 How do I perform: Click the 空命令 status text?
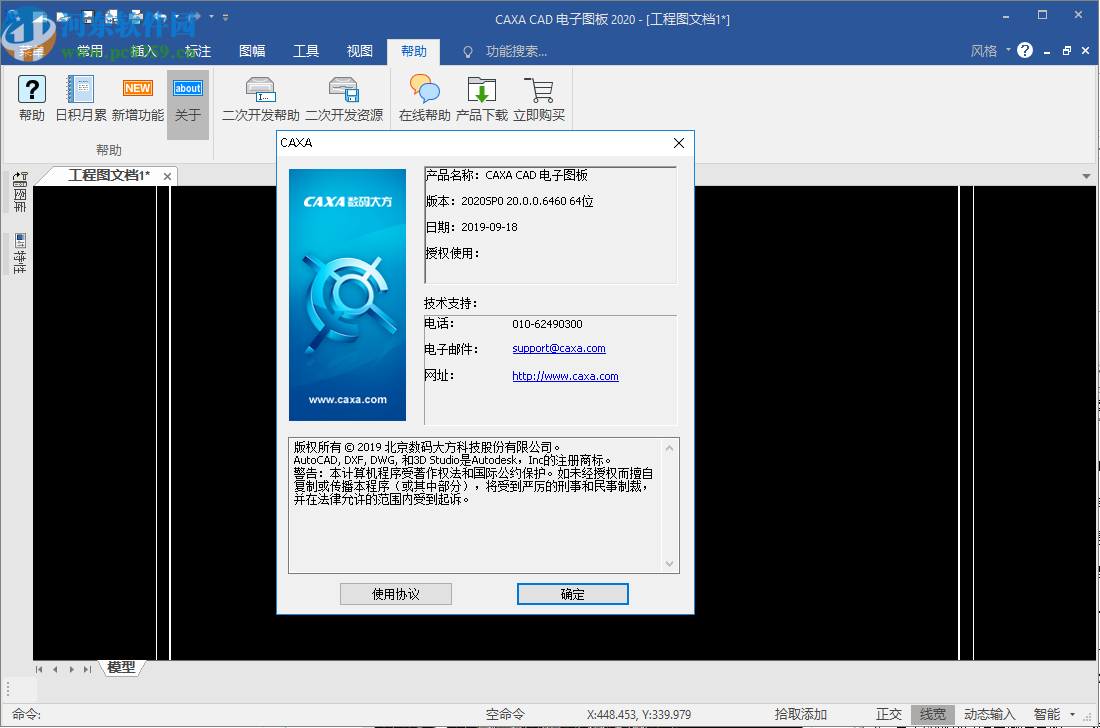[x=505, y=714]
